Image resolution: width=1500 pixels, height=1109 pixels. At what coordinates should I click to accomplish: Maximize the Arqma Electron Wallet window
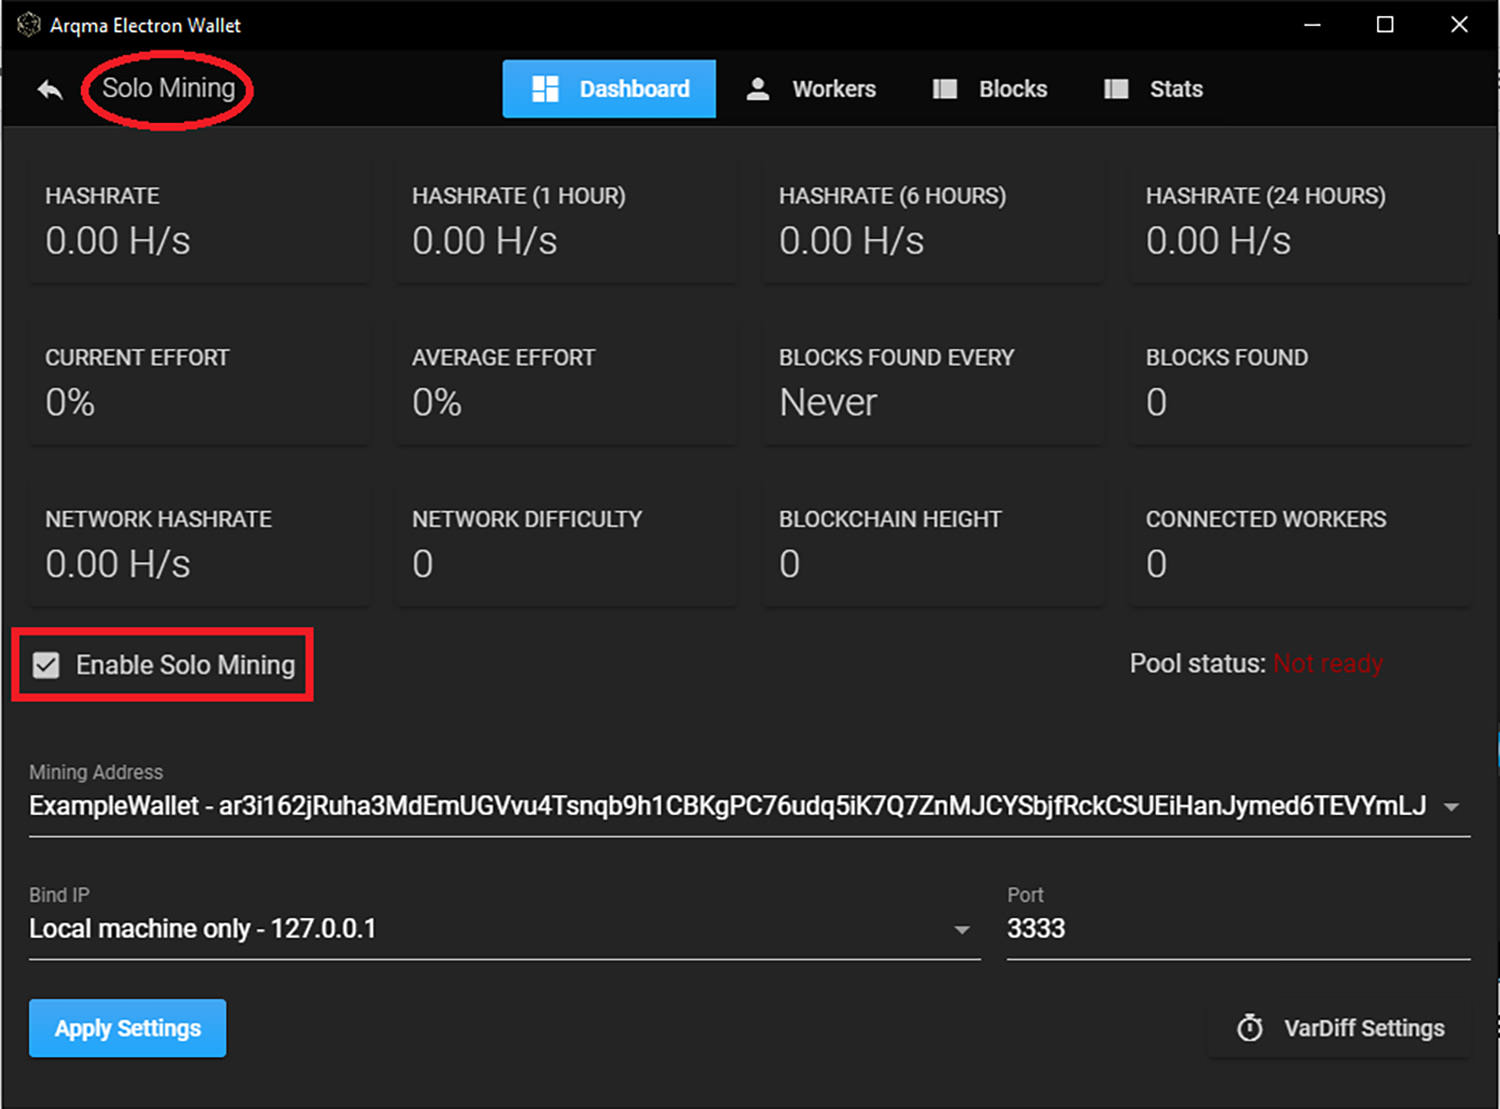(x=1385, y=25)
